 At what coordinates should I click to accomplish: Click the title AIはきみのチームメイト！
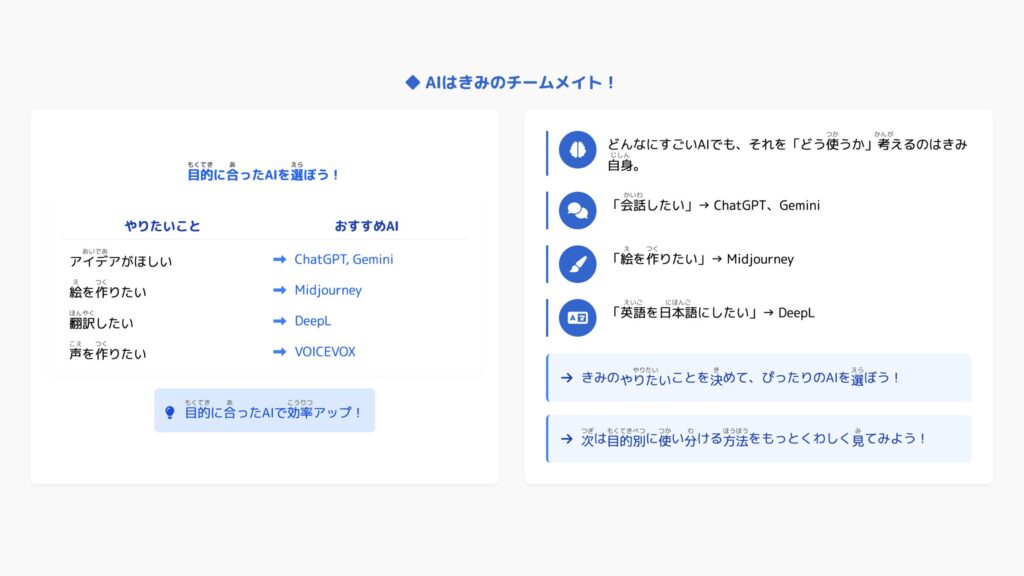(520, 82)
